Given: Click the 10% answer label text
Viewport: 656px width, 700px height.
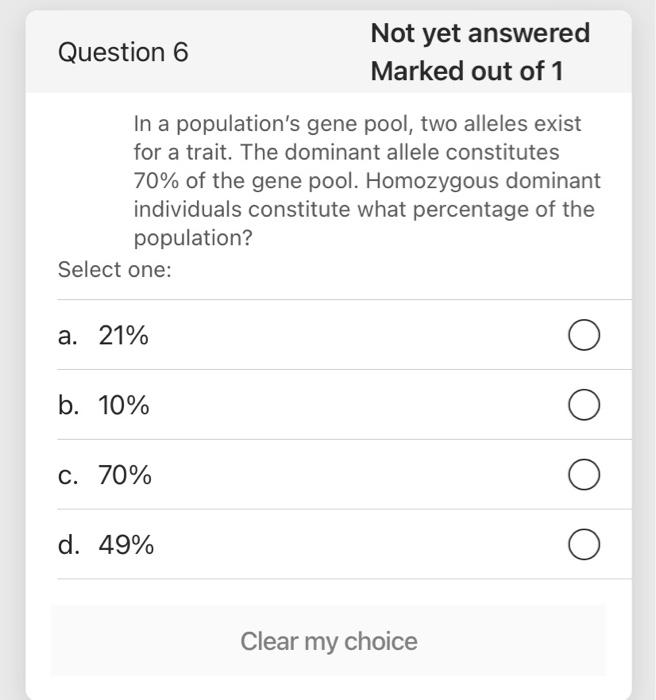Looking at the screenshot, I should point(124,406).
